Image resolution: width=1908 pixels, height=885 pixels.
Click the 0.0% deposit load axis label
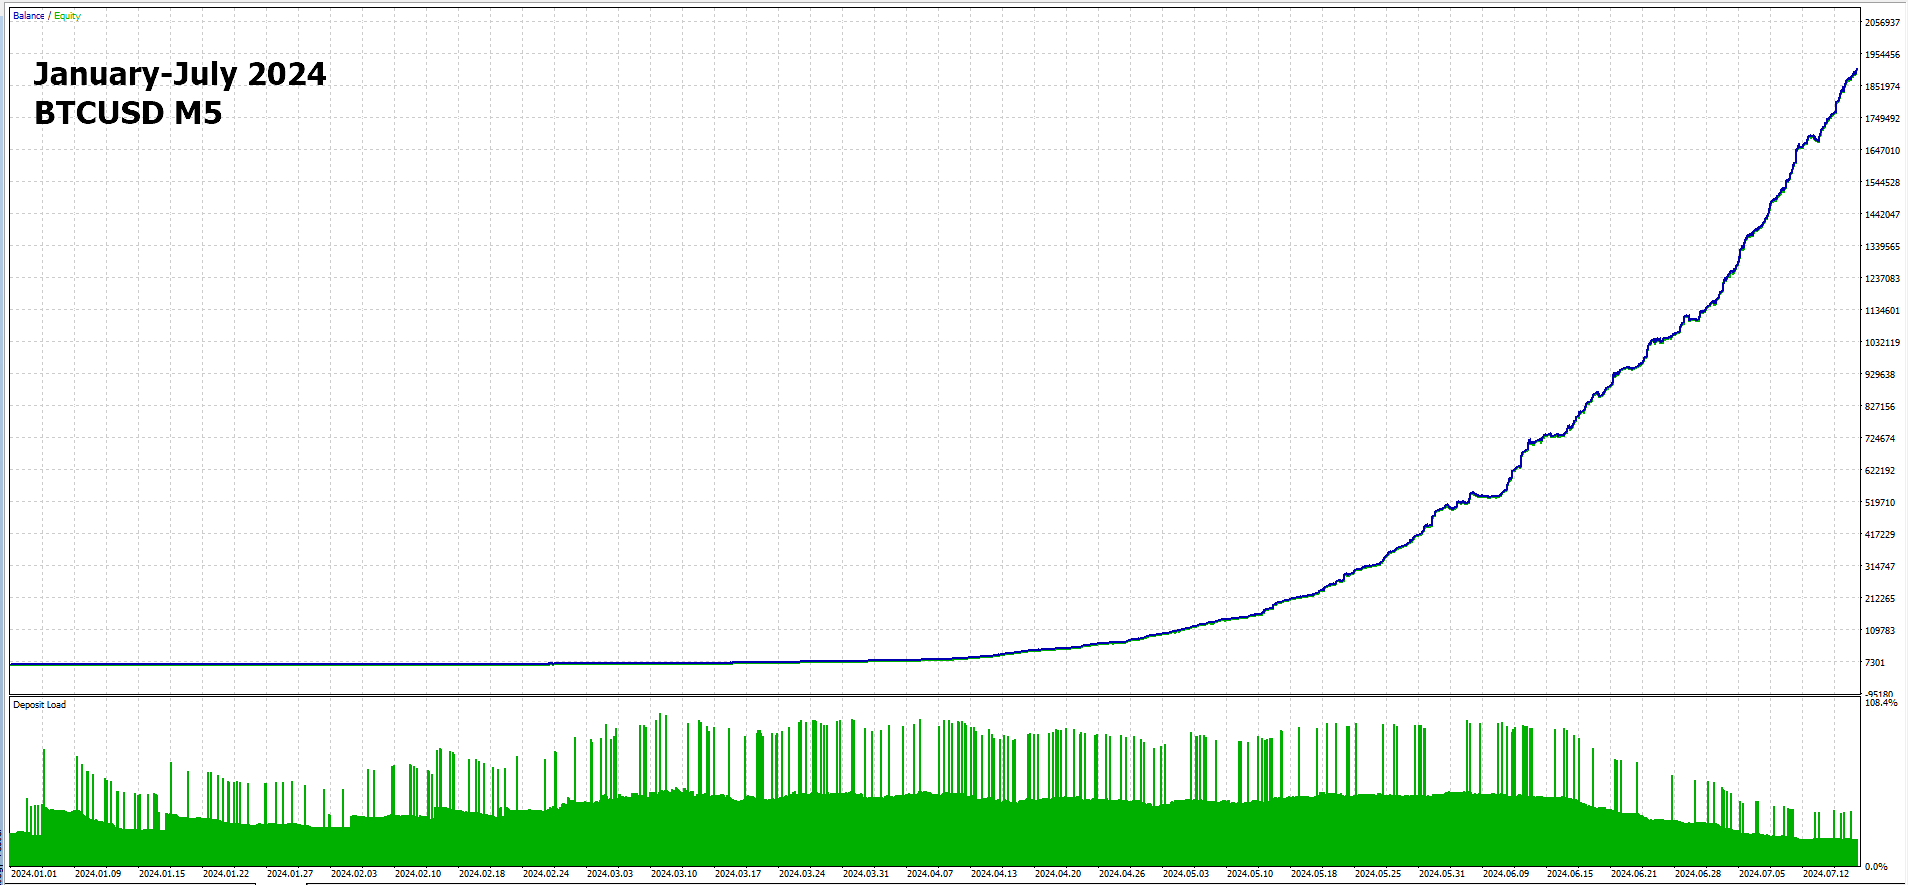pos(1876,867)
